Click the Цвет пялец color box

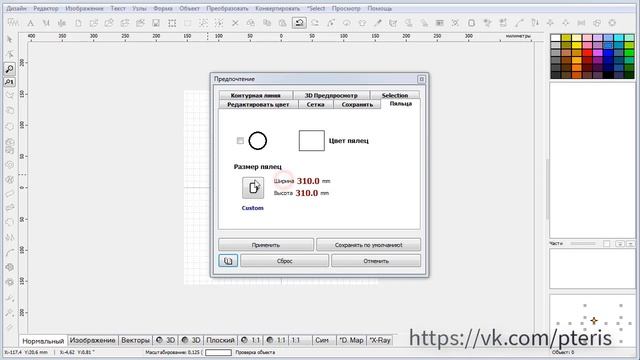312,141
